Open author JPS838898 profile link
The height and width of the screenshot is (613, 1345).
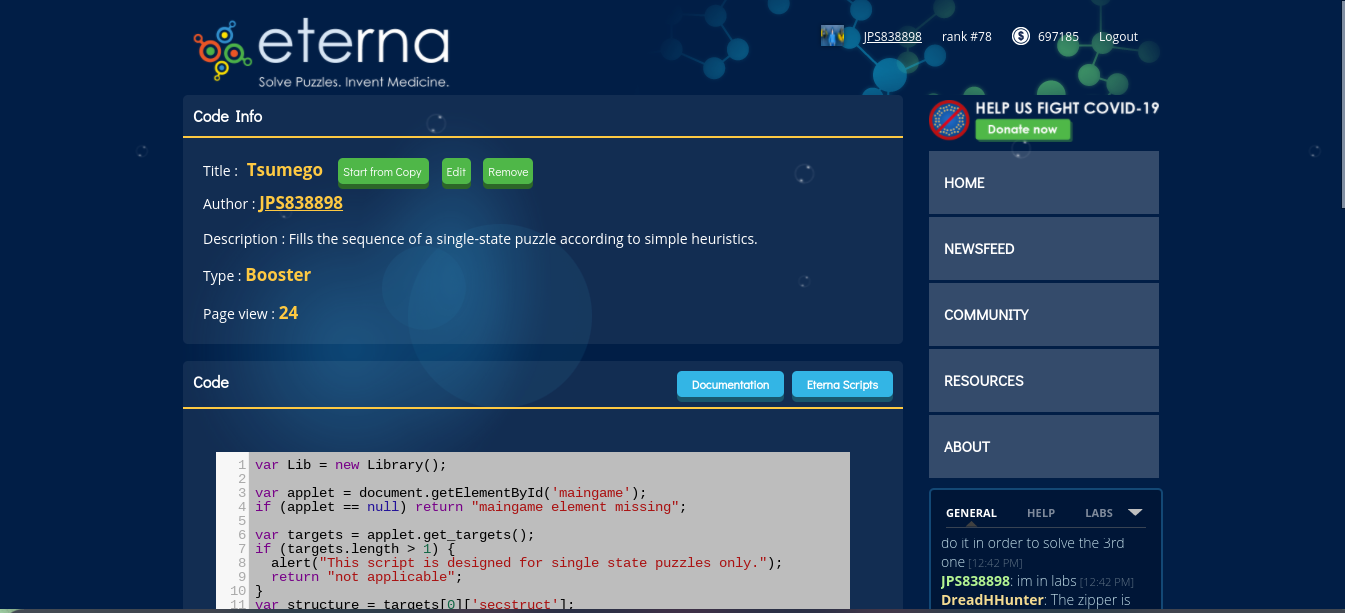(301, 203)
